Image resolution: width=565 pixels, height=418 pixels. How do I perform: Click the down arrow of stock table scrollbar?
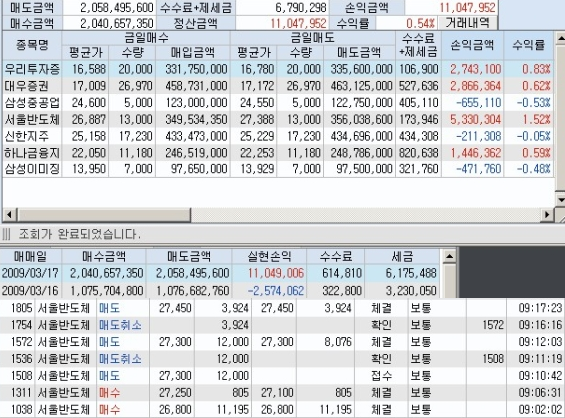click(x=561, y=199)
